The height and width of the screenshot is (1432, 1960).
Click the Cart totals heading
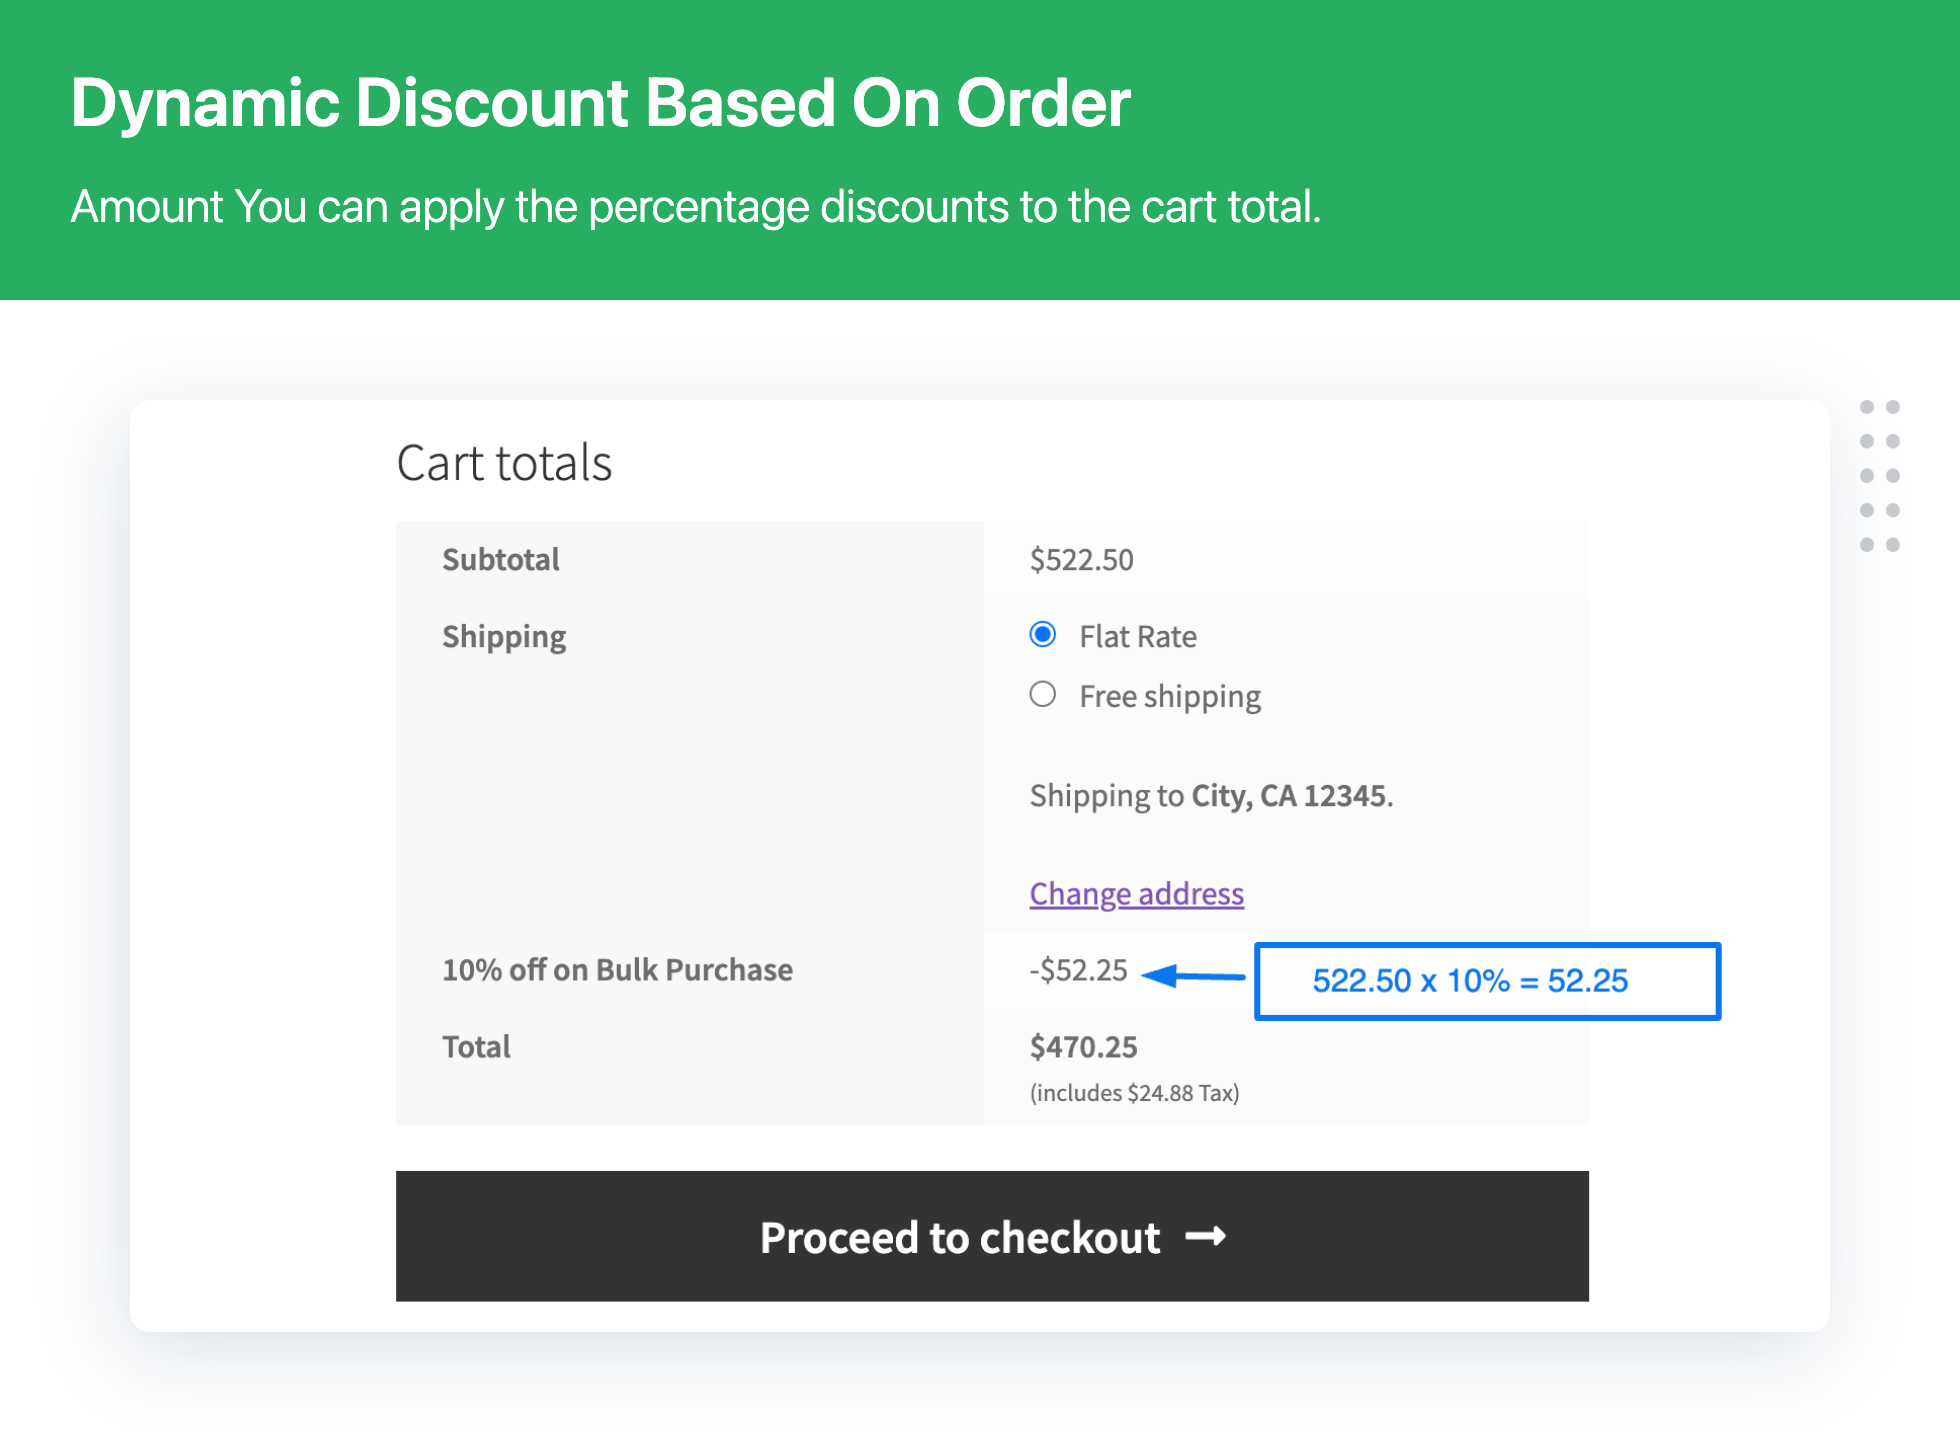pyautogui.click(x=504, y=464)
